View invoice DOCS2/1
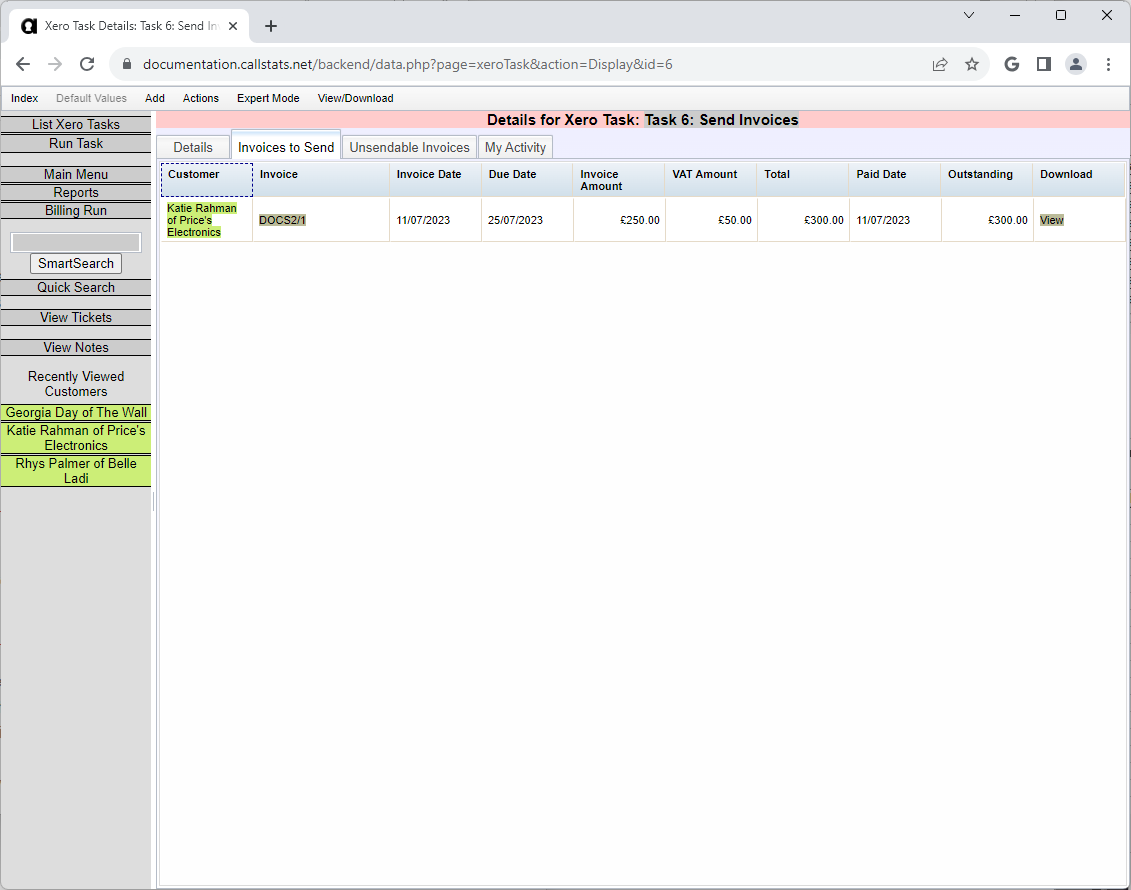1131x890 pixels. pyautogui.click(x=282, y=218)
